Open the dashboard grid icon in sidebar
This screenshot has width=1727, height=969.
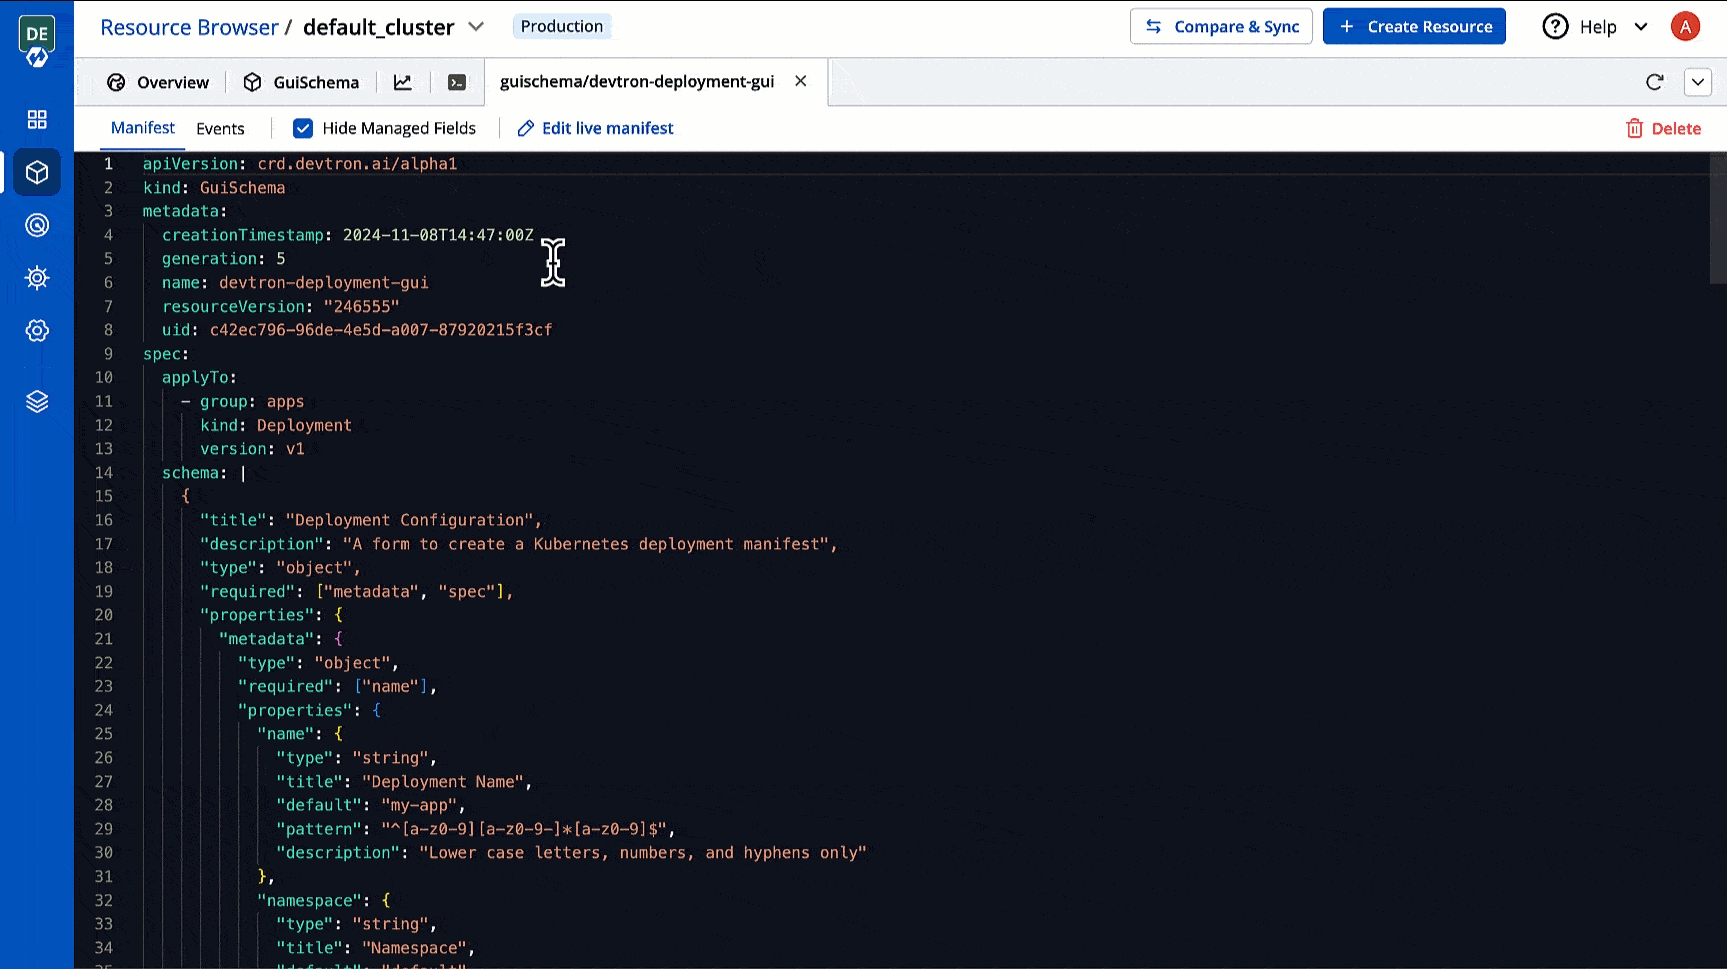(37, 120)
